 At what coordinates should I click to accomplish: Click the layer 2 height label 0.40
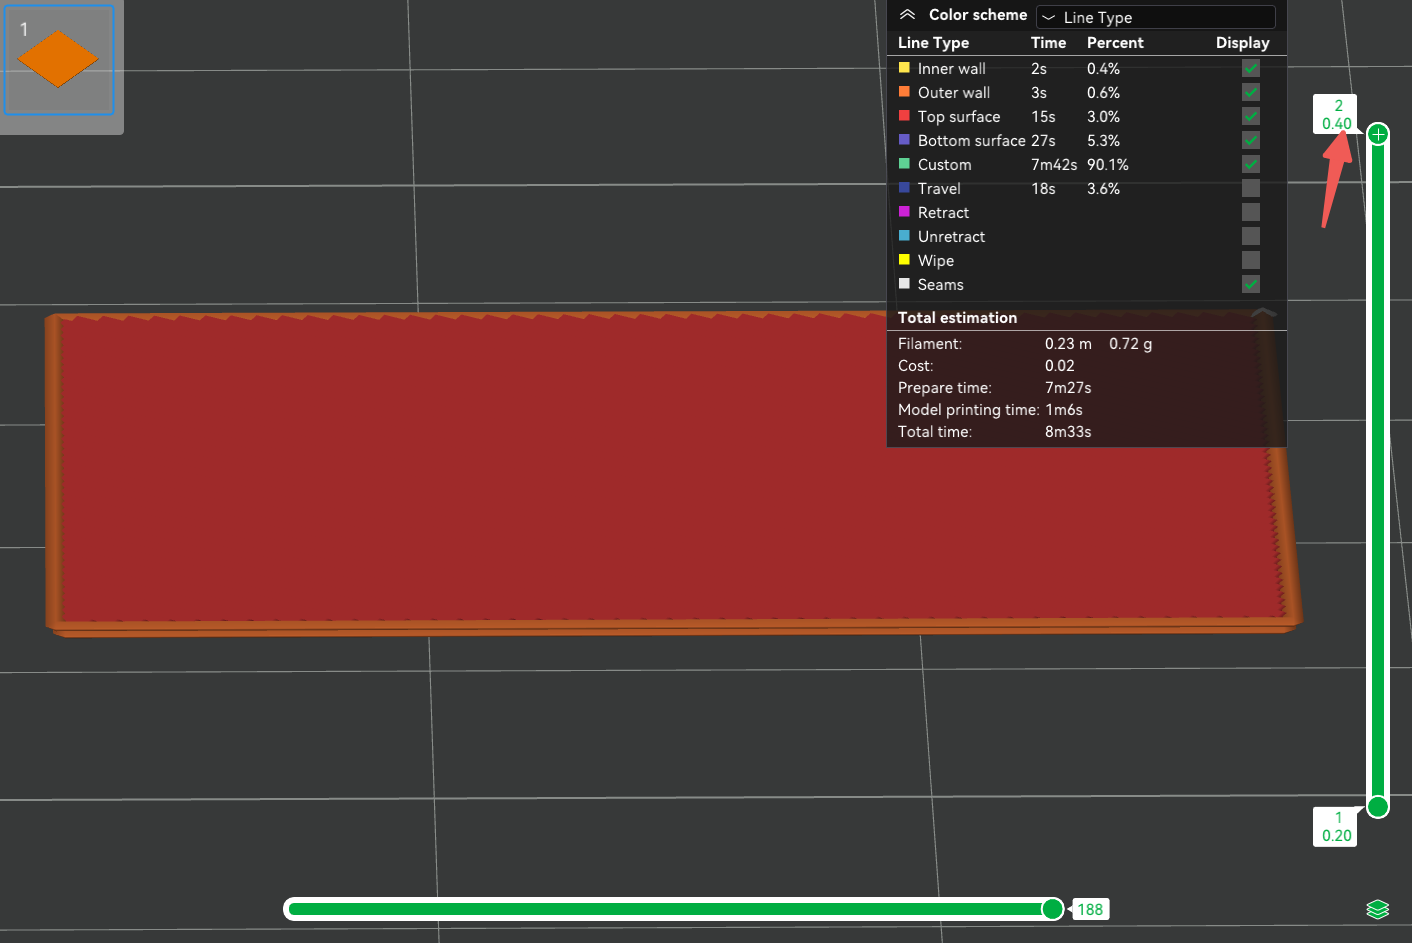(x=1336, y=124)
